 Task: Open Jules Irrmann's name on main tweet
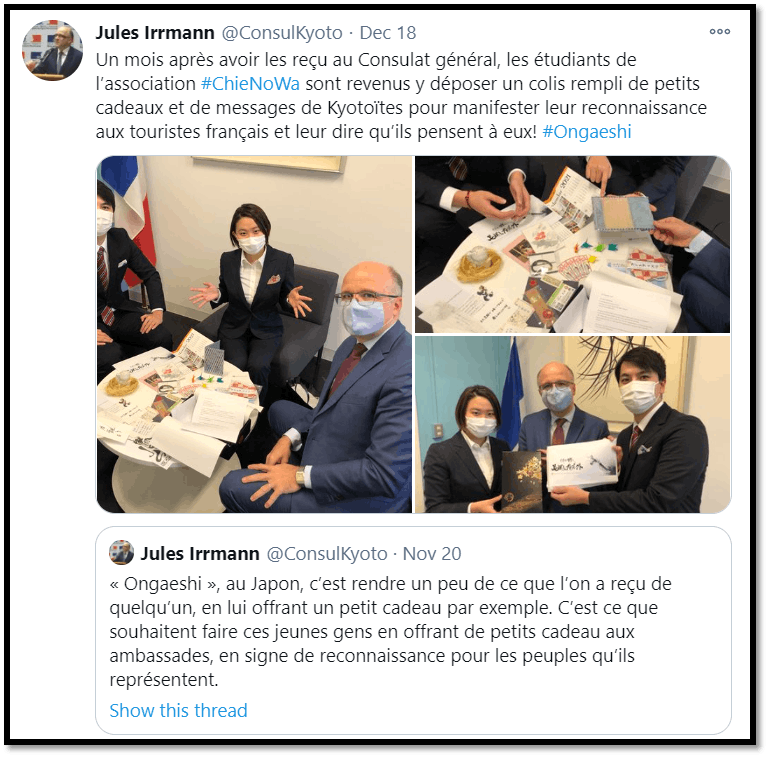point(155,33)
